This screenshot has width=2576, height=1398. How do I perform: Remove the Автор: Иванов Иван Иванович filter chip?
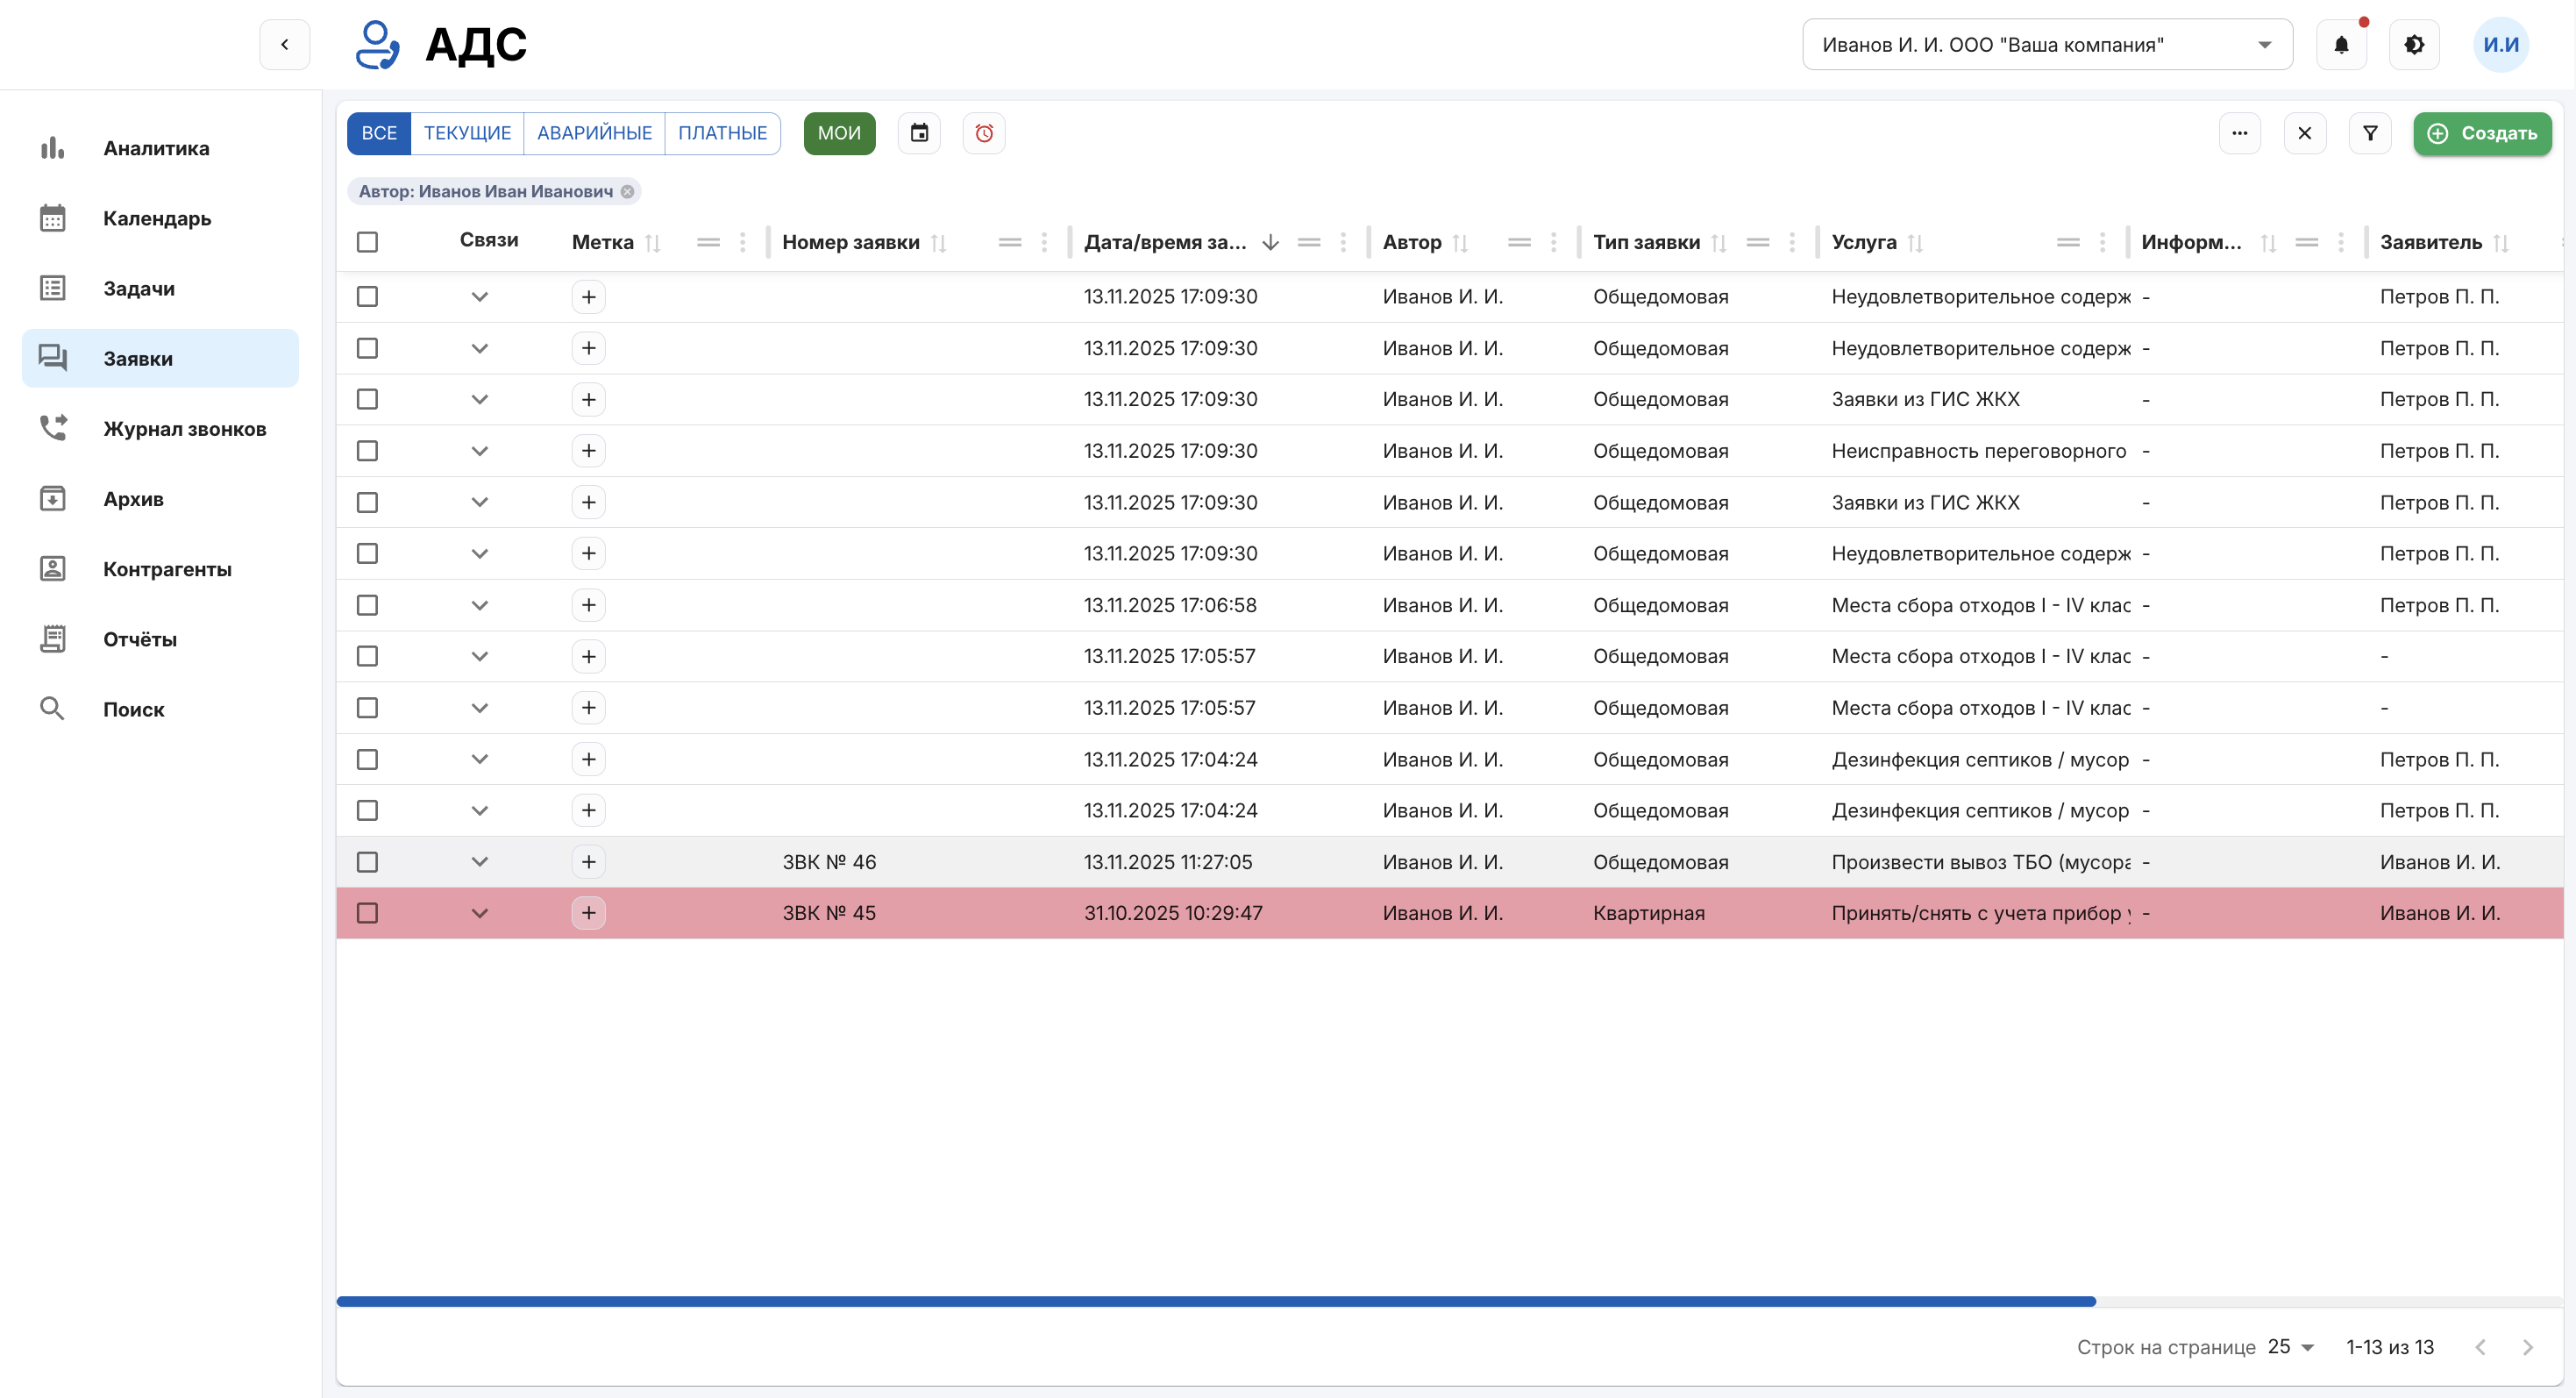point(627,191)
